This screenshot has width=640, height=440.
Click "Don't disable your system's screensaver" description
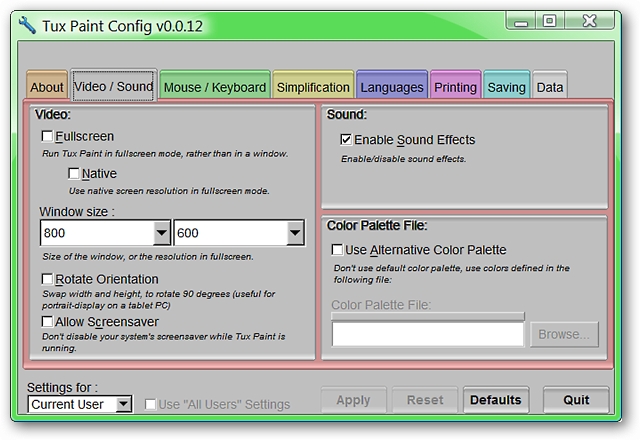click(164, 342)
